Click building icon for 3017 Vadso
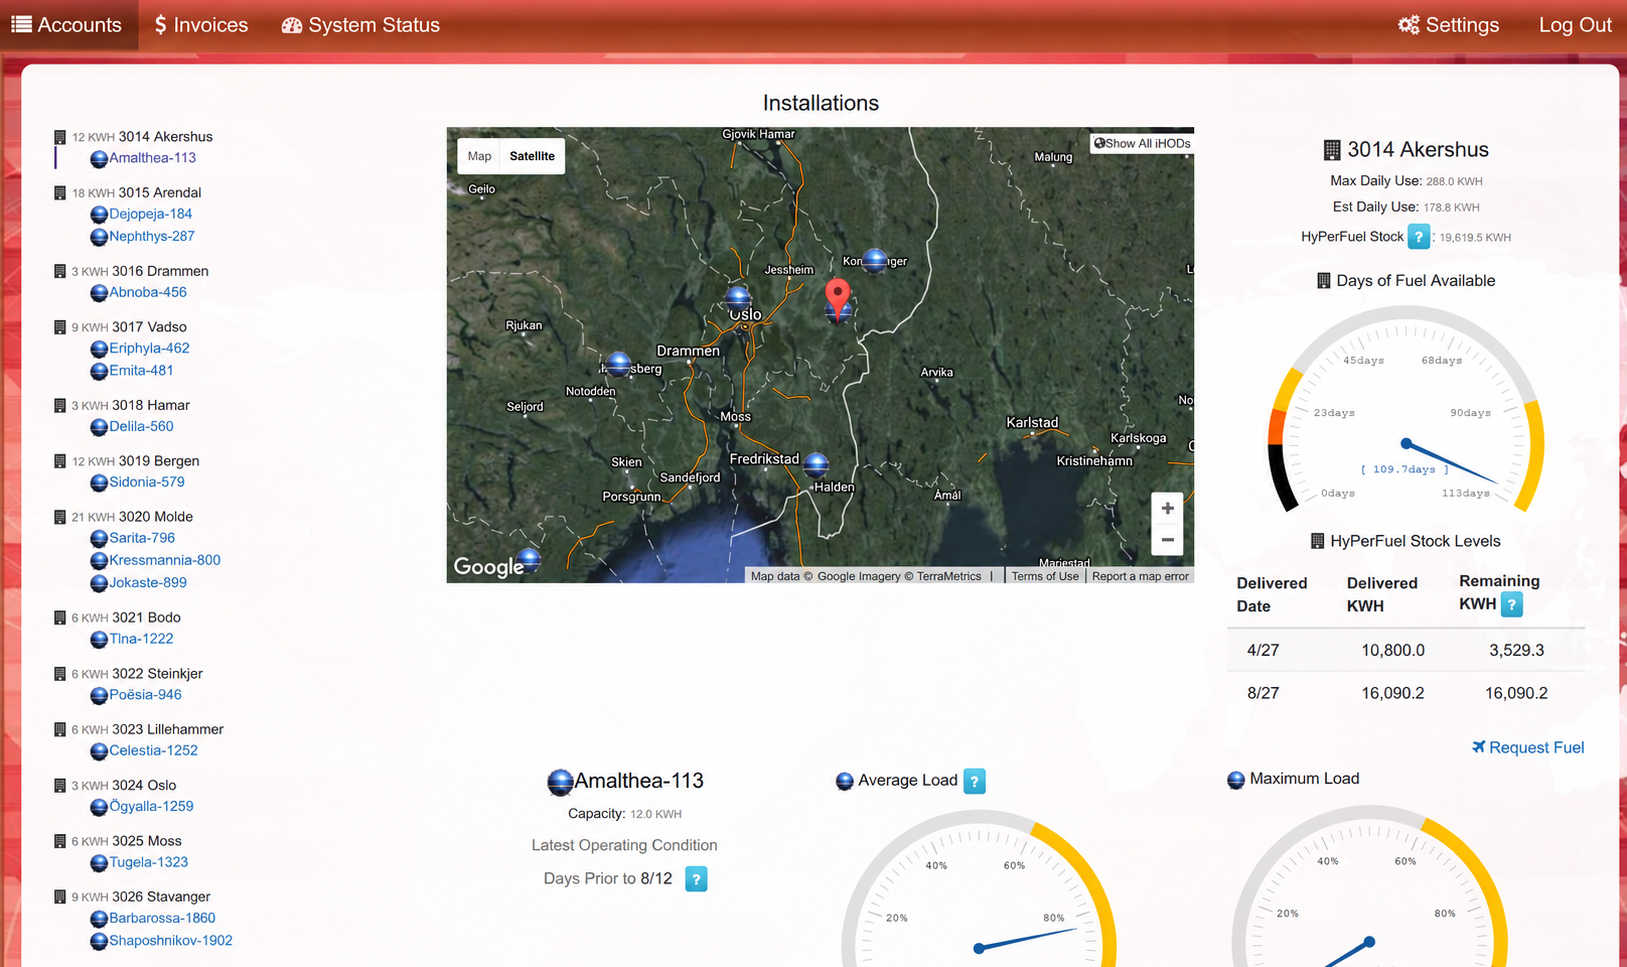Image resolution: width=1627 pixels, height=967 pixels. tap(60, 327)
